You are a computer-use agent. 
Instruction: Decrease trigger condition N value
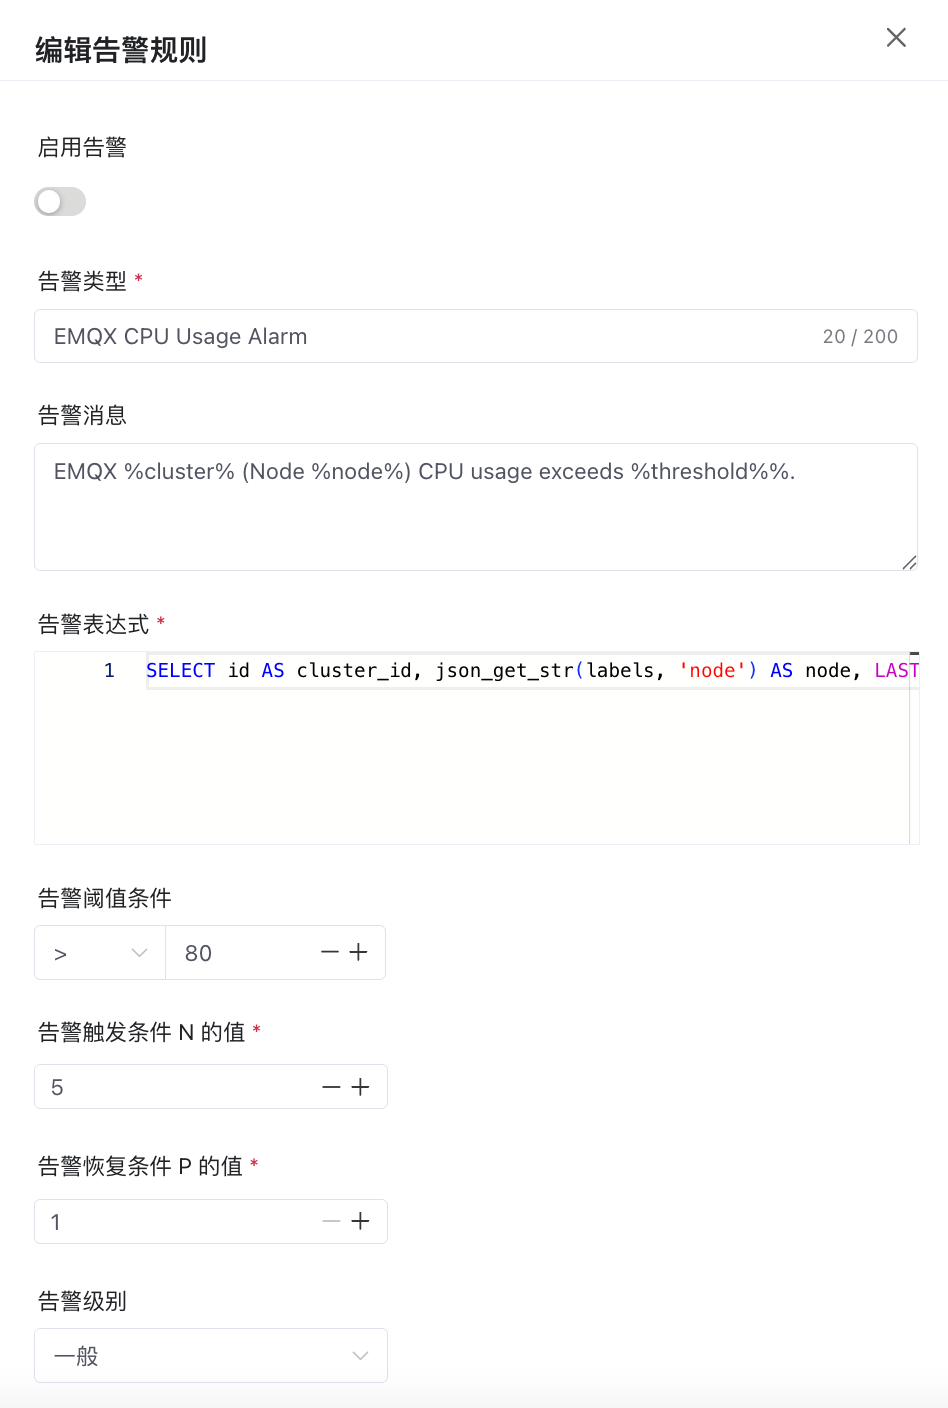pyautogui.click(x=331, y=1086)
